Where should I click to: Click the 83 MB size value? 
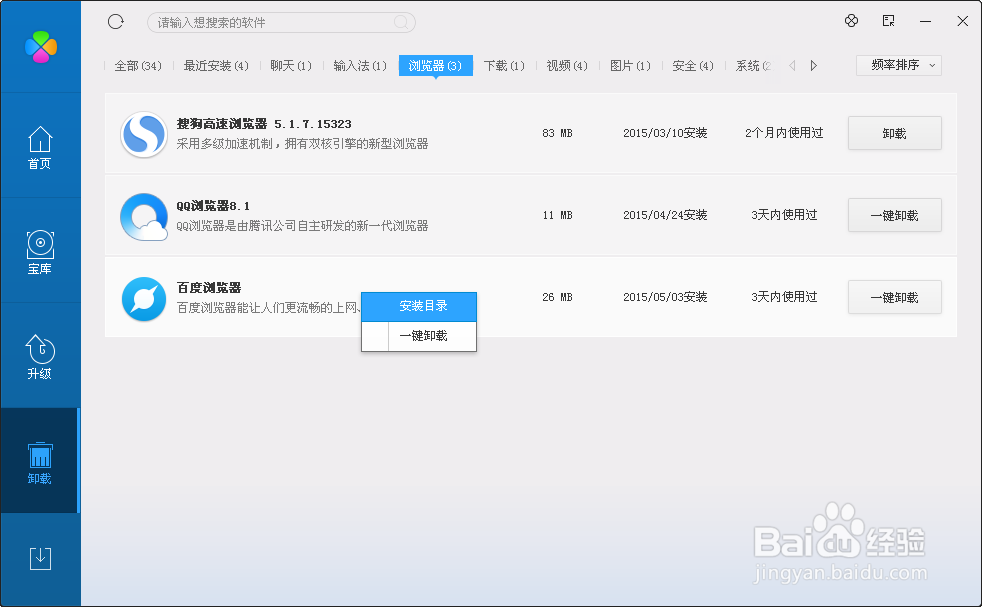(557, 133)
